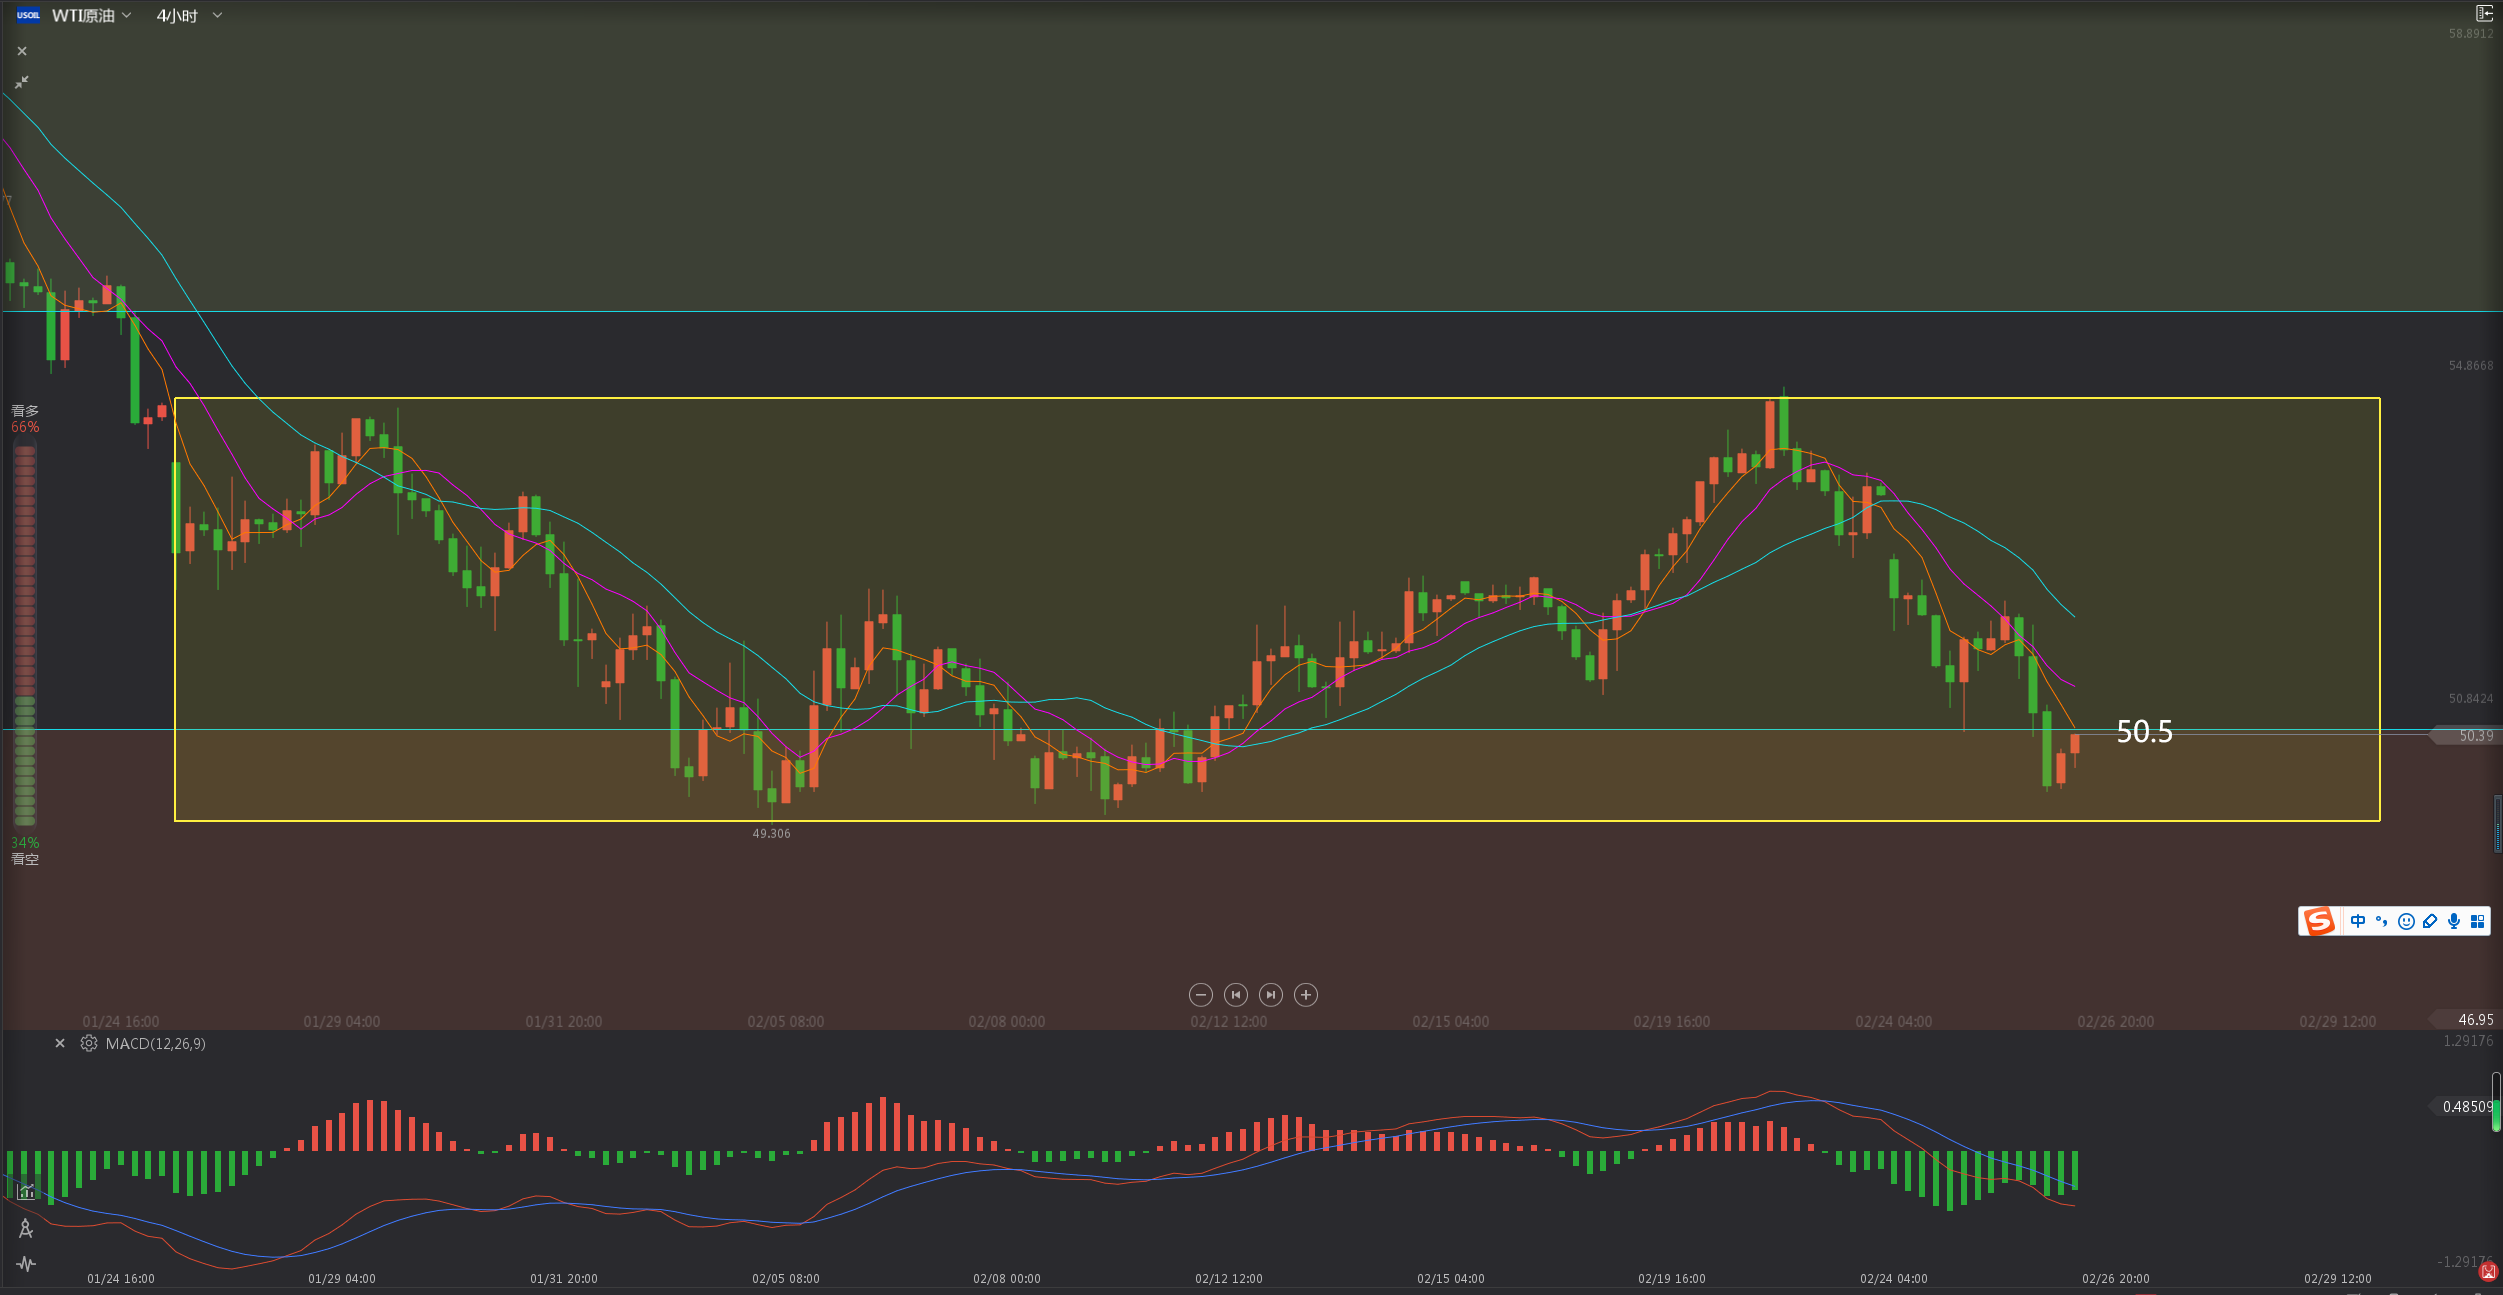Click the bottom price label 46.95
The image size is (2503, 1295).
coord(2467,1019)
